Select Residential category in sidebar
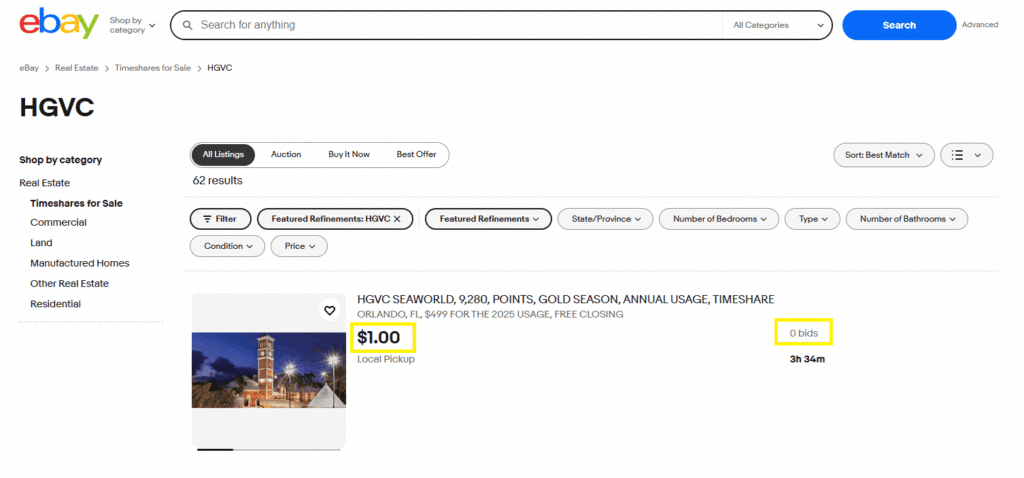Image resolution: width=1024 pixels, height=478 pixels. (x=56, y=304)
